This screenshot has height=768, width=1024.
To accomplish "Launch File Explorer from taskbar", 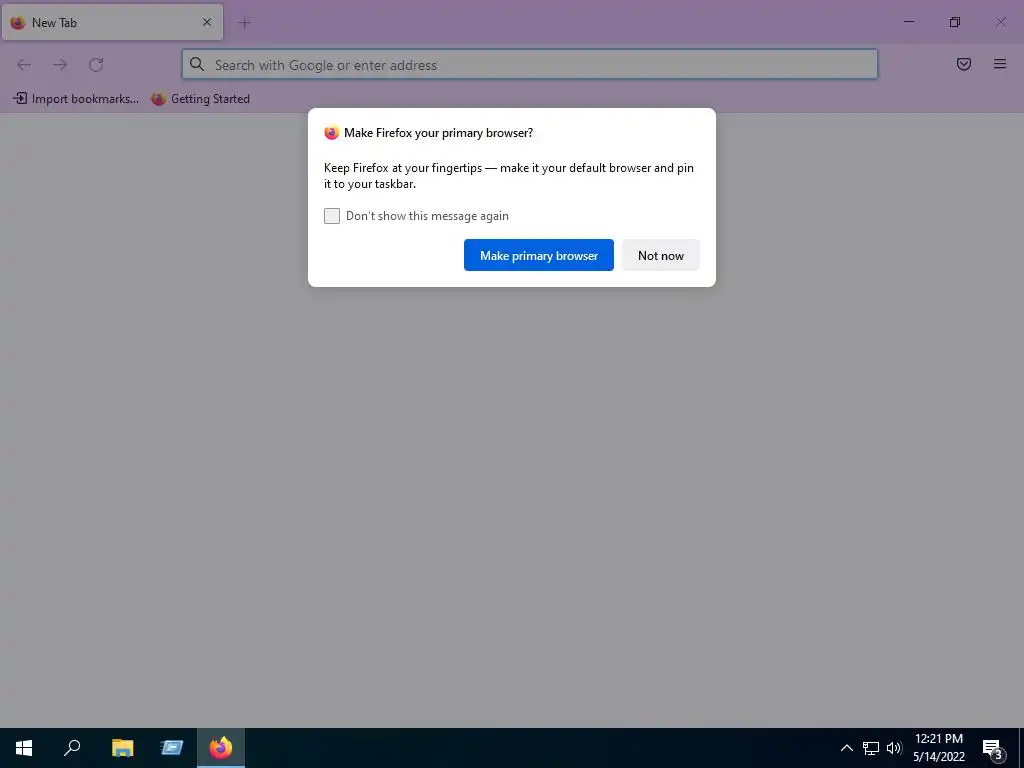I will click(x=123, y=748).
